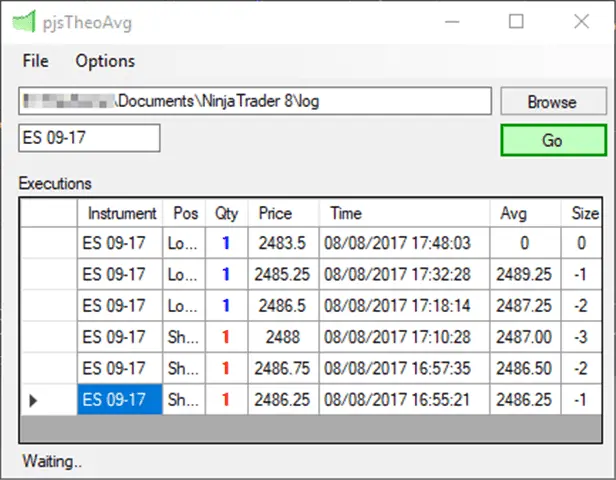
Task: Click the Time column header
Action: pos(405,213)
